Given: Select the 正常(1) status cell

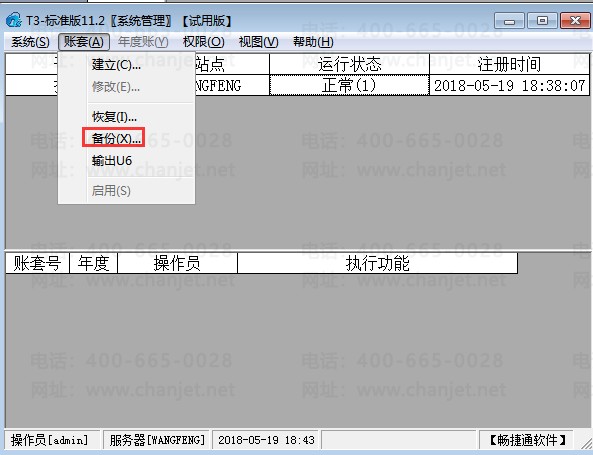Looking at the screenshot, I should pyautogui.click(x=349, y=85).
